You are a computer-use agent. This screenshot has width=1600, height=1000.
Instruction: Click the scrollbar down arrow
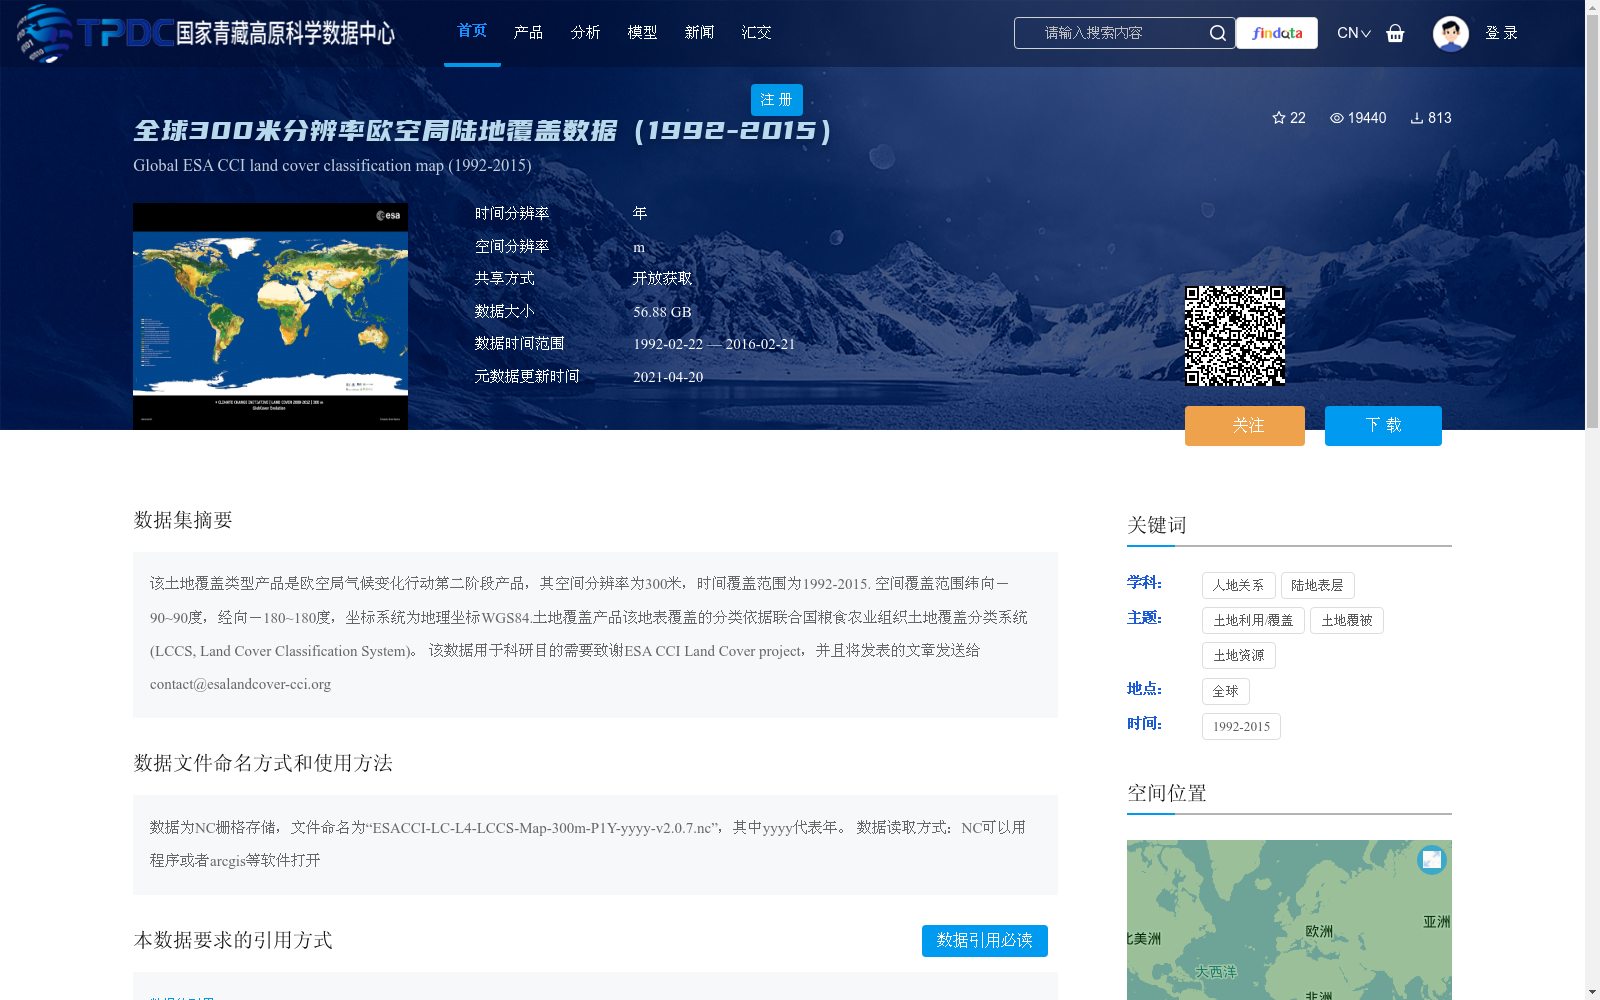pos(1592,992)
